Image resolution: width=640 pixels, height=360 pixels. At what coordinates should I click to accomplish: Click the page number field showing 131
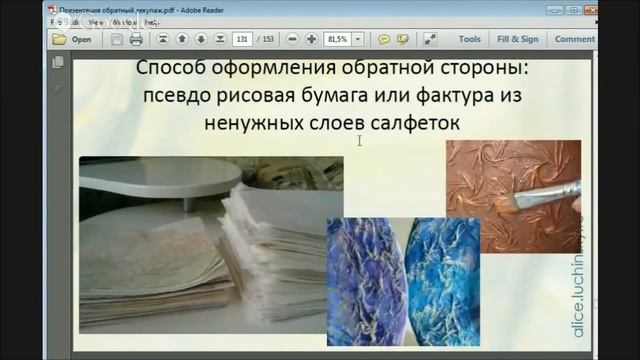[242, 39]
